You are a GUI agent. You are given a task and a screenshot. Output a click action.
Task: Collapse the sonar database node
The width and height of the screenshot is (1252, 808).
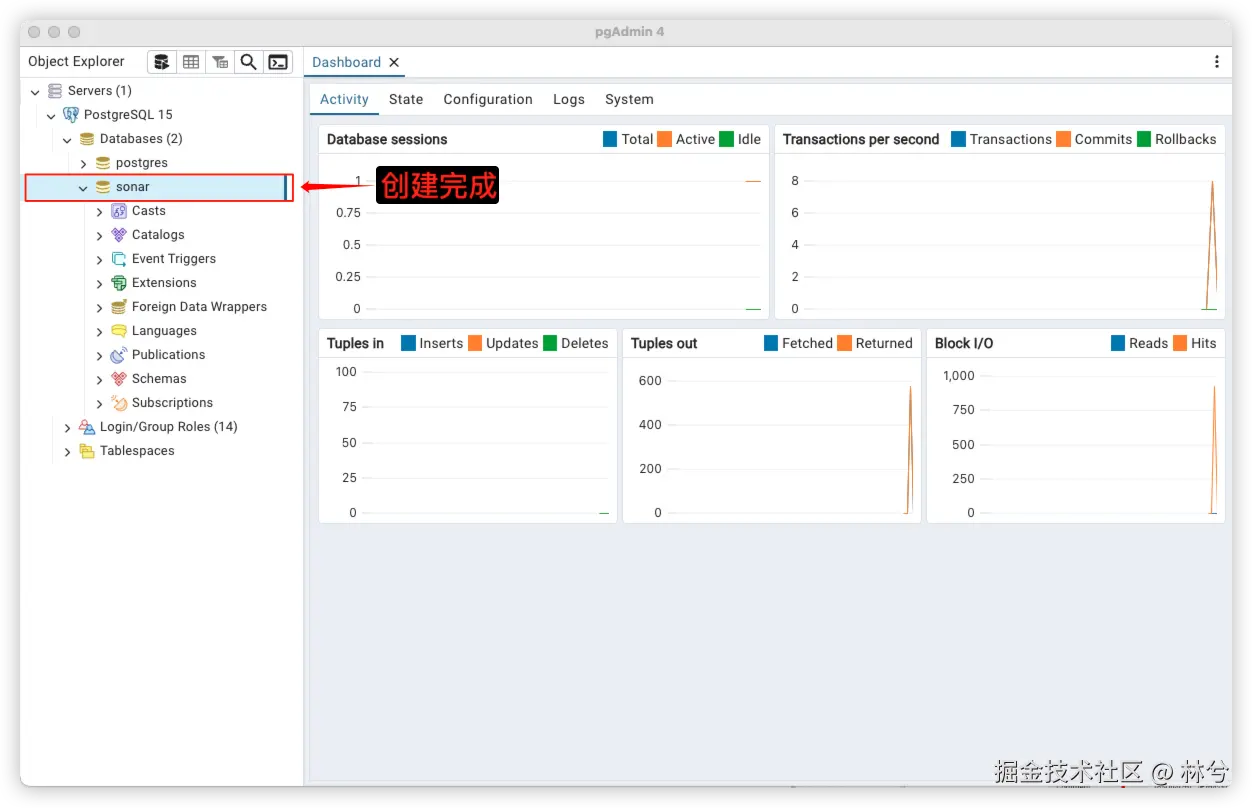(83, 188)
